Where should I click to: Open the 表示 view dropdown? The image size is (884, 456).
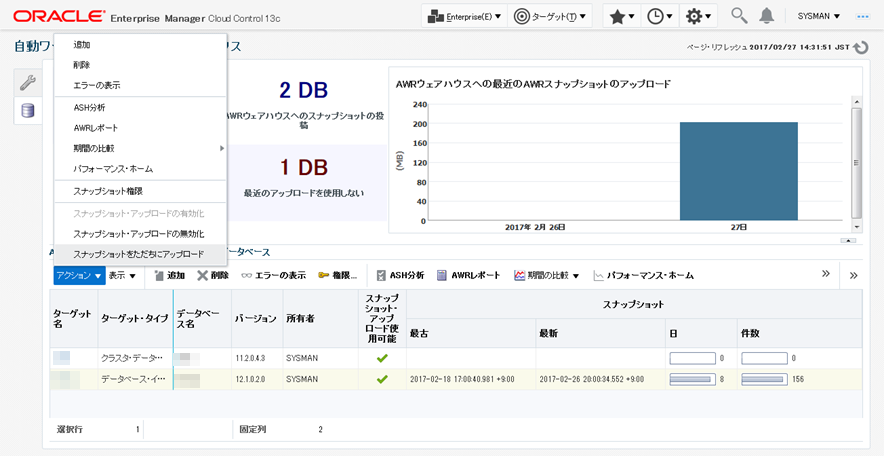122,276
